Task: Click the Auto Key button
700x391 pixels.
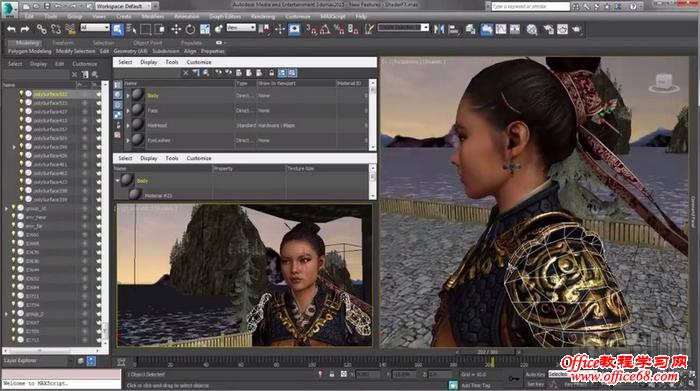Action: (535, 374)
